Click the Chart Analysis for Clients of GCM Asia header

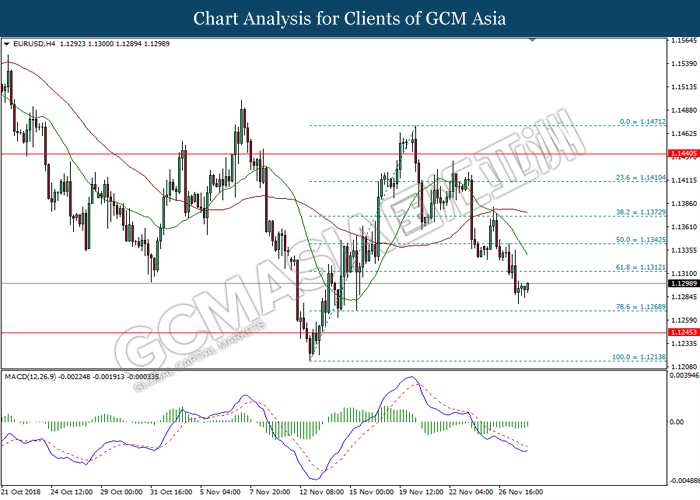point(350,19)
